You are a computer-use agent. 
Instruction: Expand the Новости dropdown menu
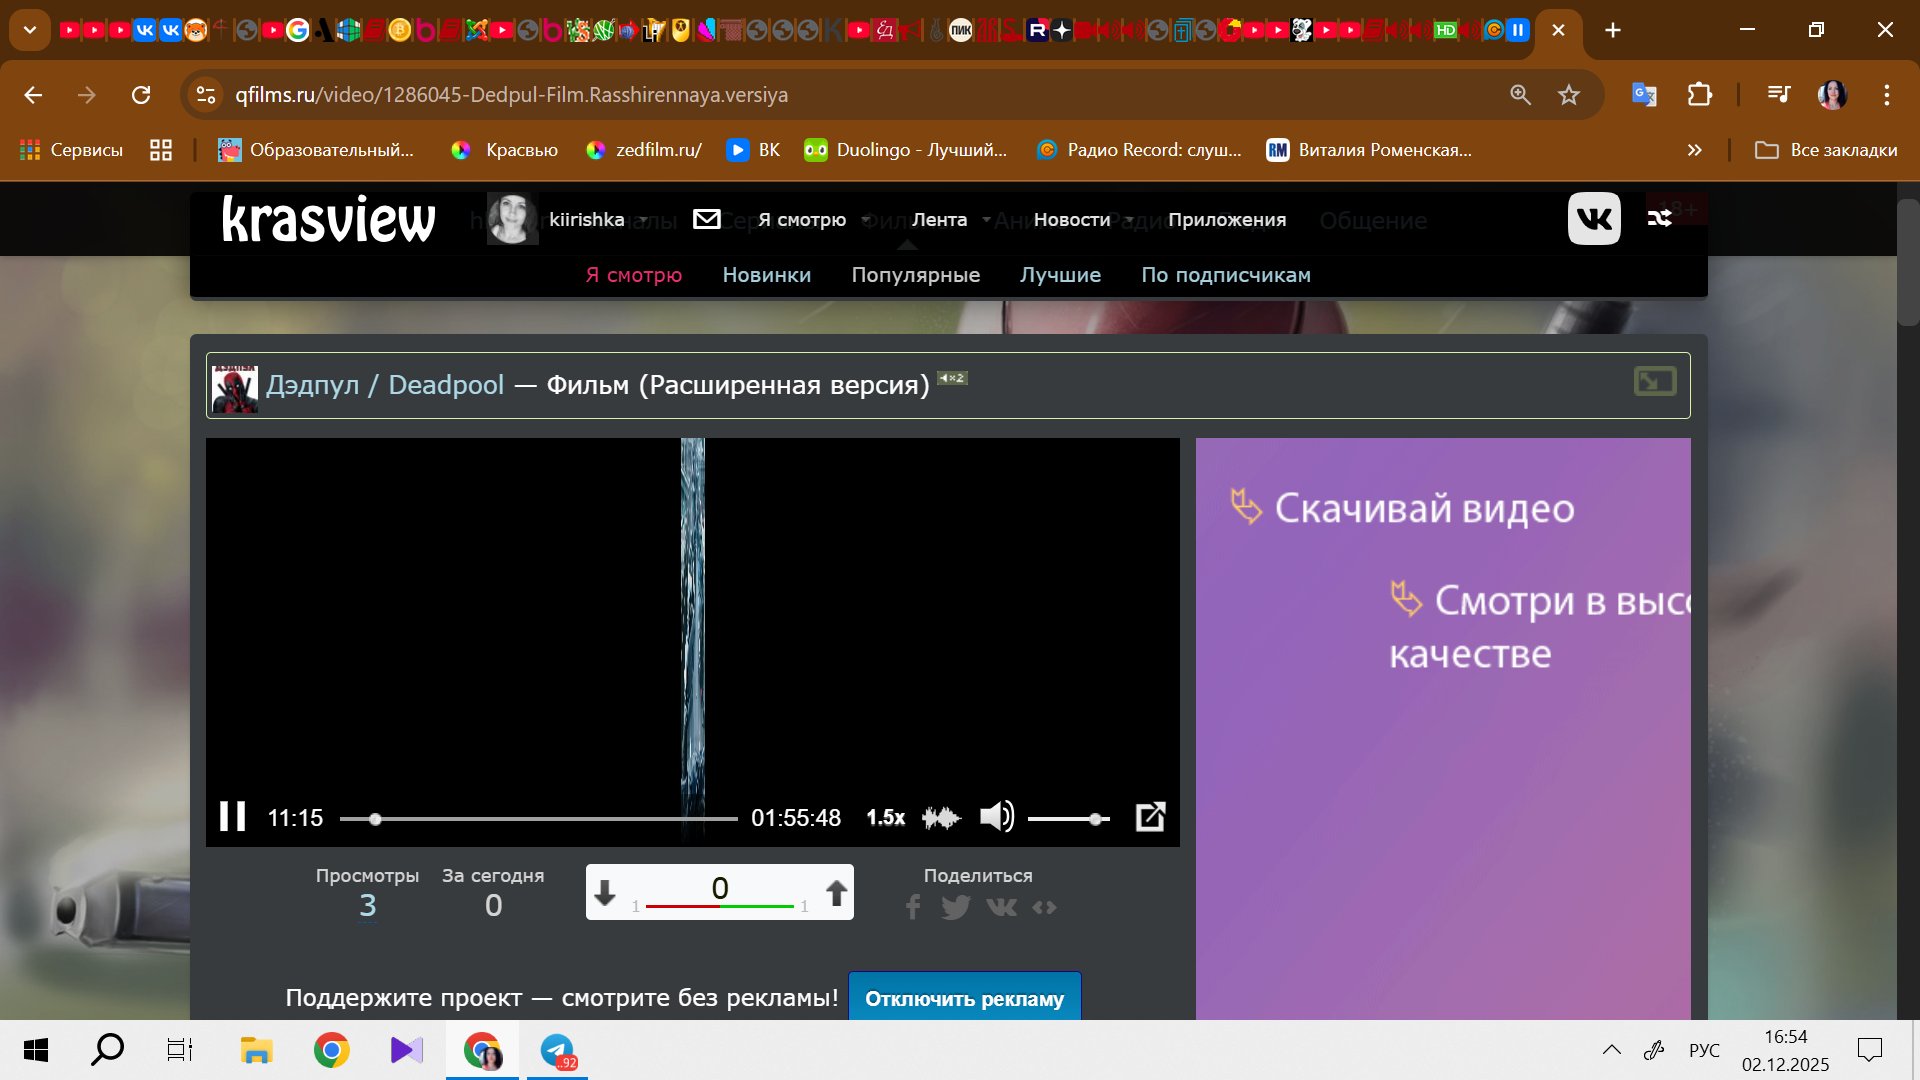pyautogui.click(x=1072, y=219)
